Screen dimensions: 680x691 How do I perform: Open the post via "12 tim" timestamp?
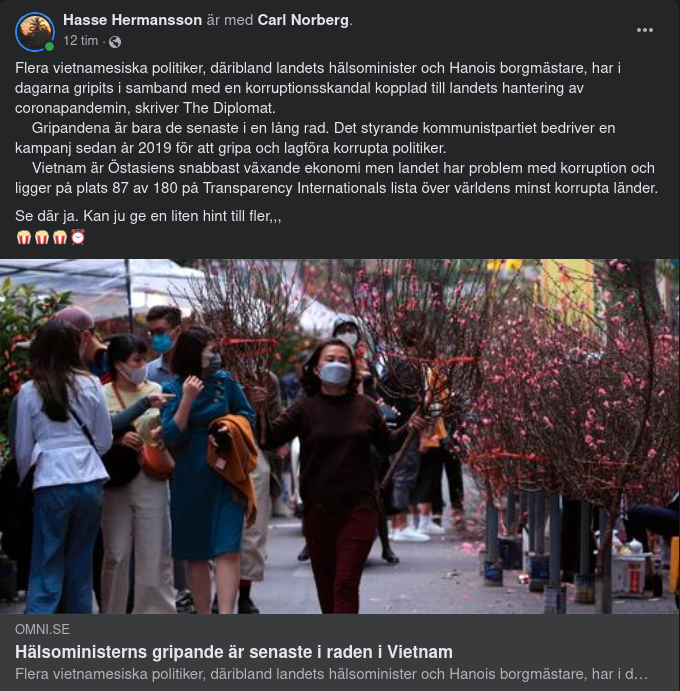click(x=80, y=41)
